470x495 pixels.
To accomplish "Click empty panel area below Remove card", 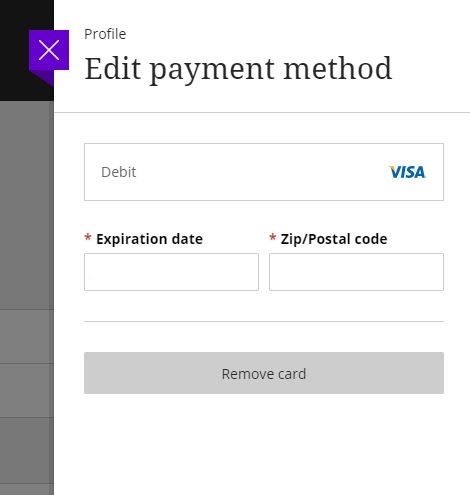I will pyautogui.click(x=264, y=445).
